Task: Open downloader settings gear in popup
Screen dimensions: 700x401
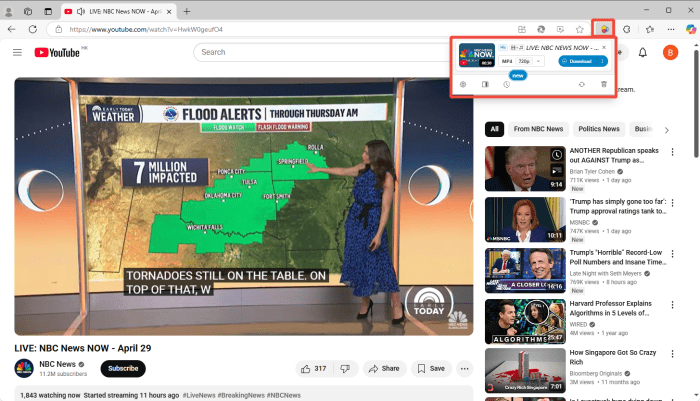Action: click(x=463, y=84)
